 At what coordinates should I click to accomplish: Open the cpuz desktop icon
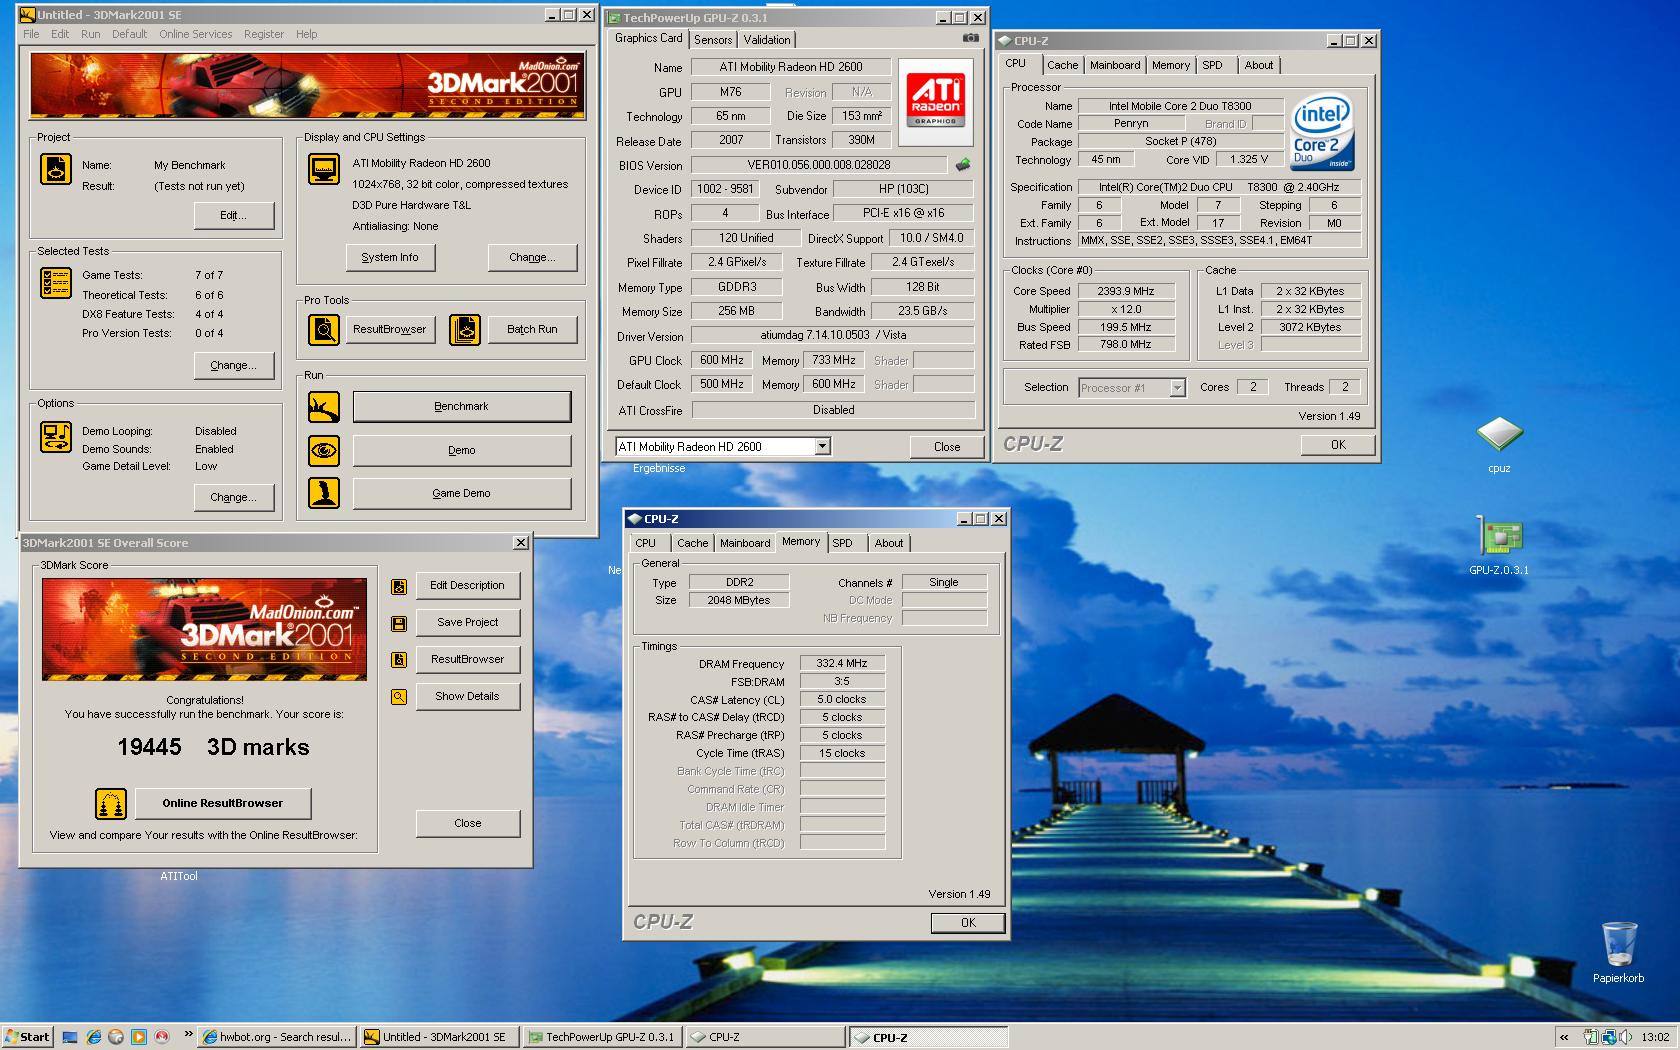click(x=1499, y=442)
